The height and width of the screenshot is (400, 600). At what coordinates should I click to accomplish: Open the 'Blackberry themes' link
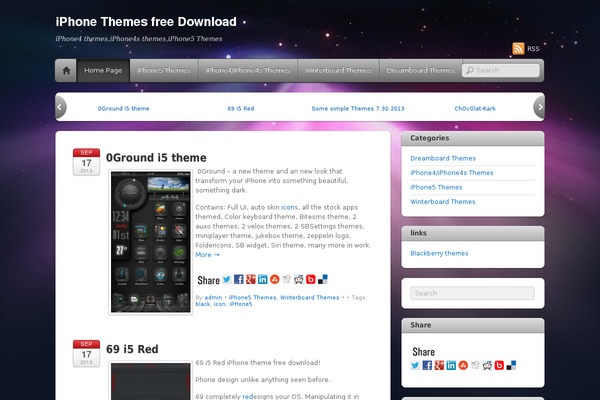[x=439, y=253]
